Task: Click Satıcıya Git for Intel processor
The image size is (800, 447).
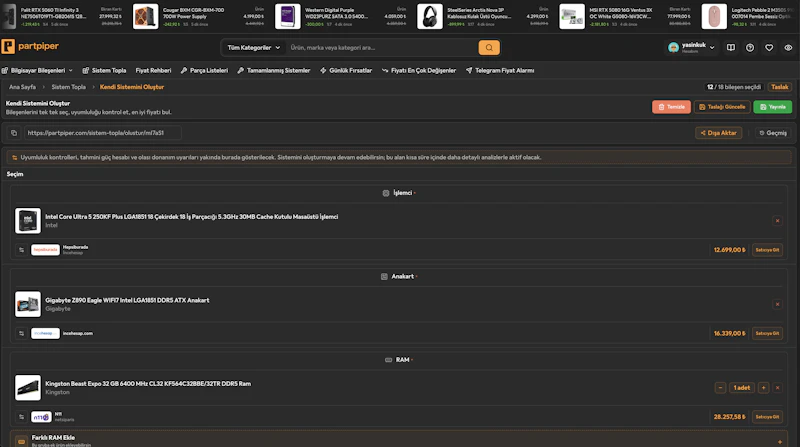Action: click(x=767, y=250)
